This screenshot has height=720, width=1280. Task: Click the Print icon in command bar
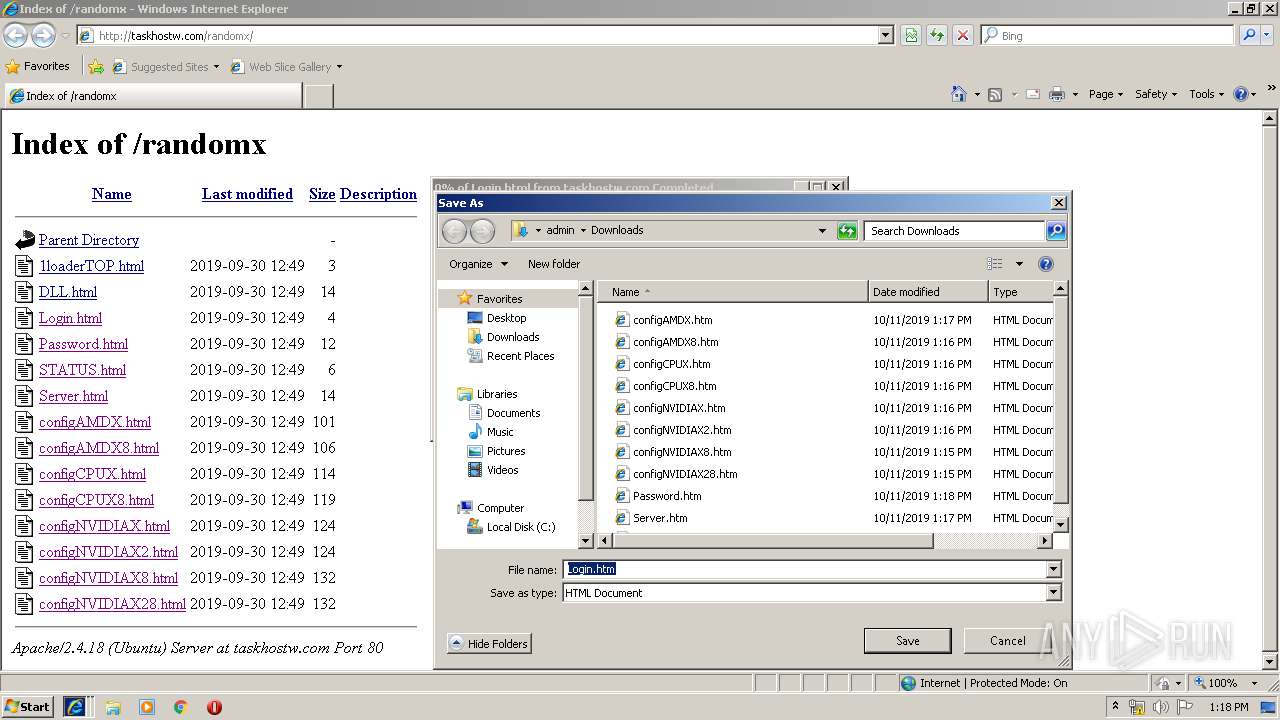1057,94
